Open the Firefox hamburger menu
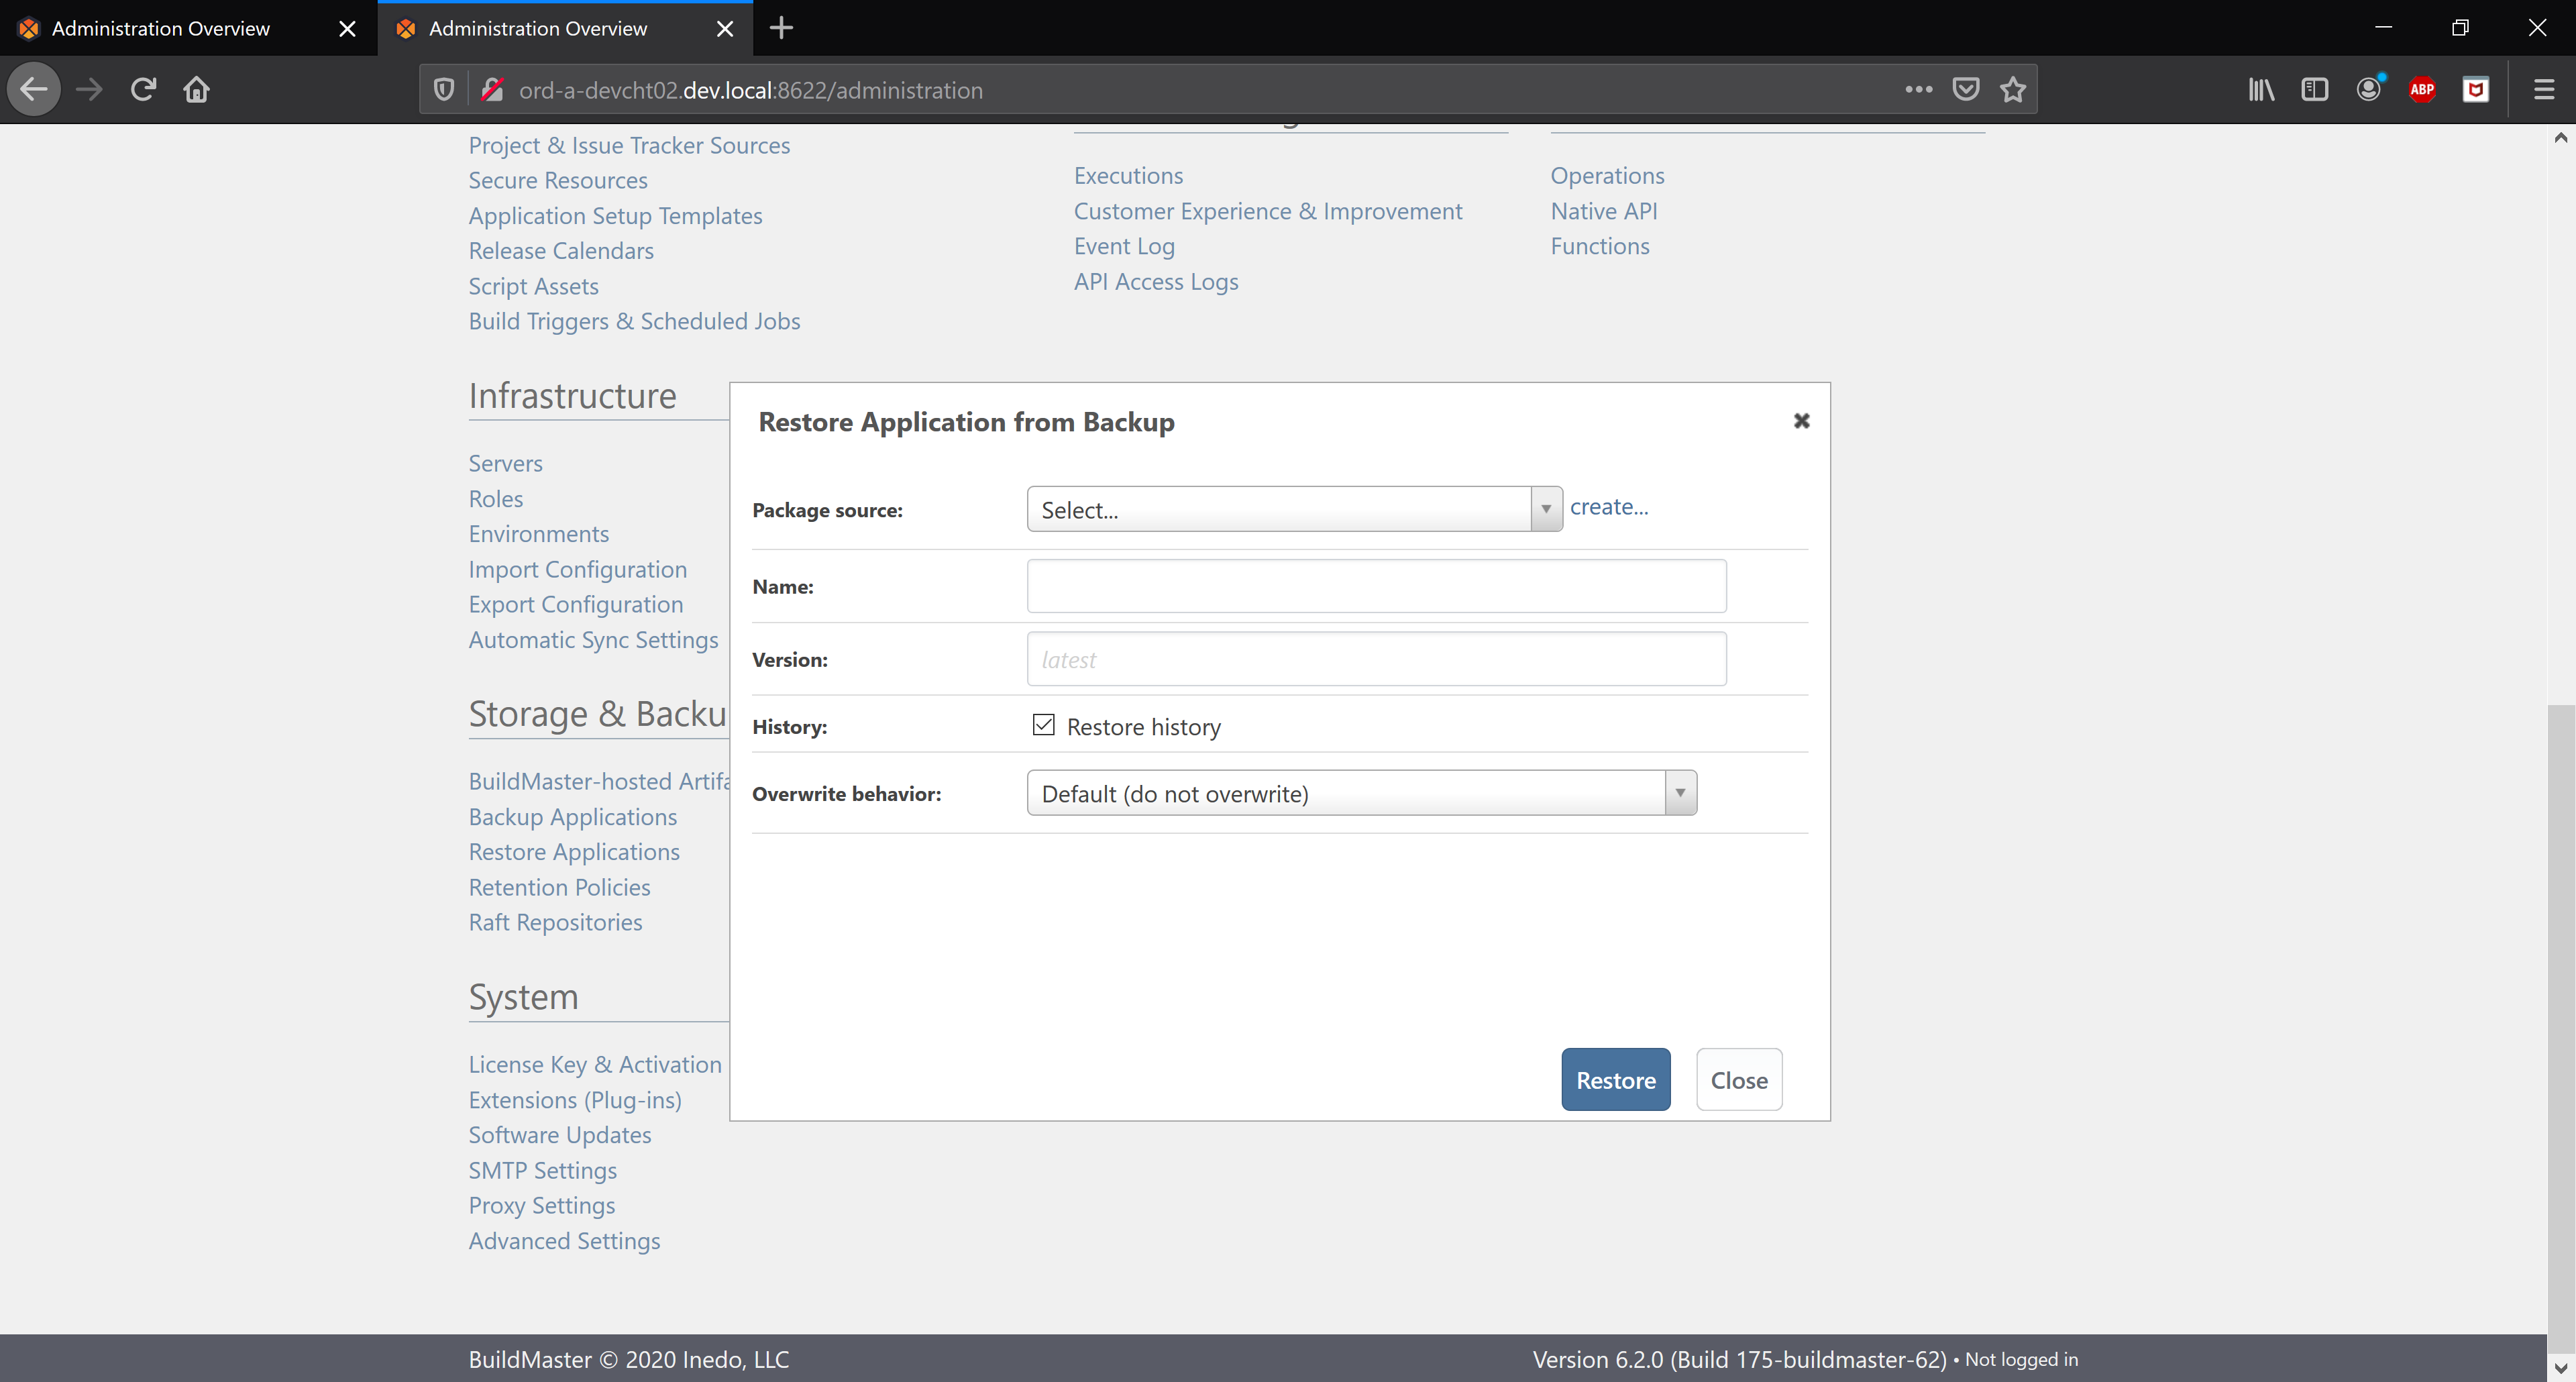This screenshot has width=2576, height=1382. coord(2544,90)
